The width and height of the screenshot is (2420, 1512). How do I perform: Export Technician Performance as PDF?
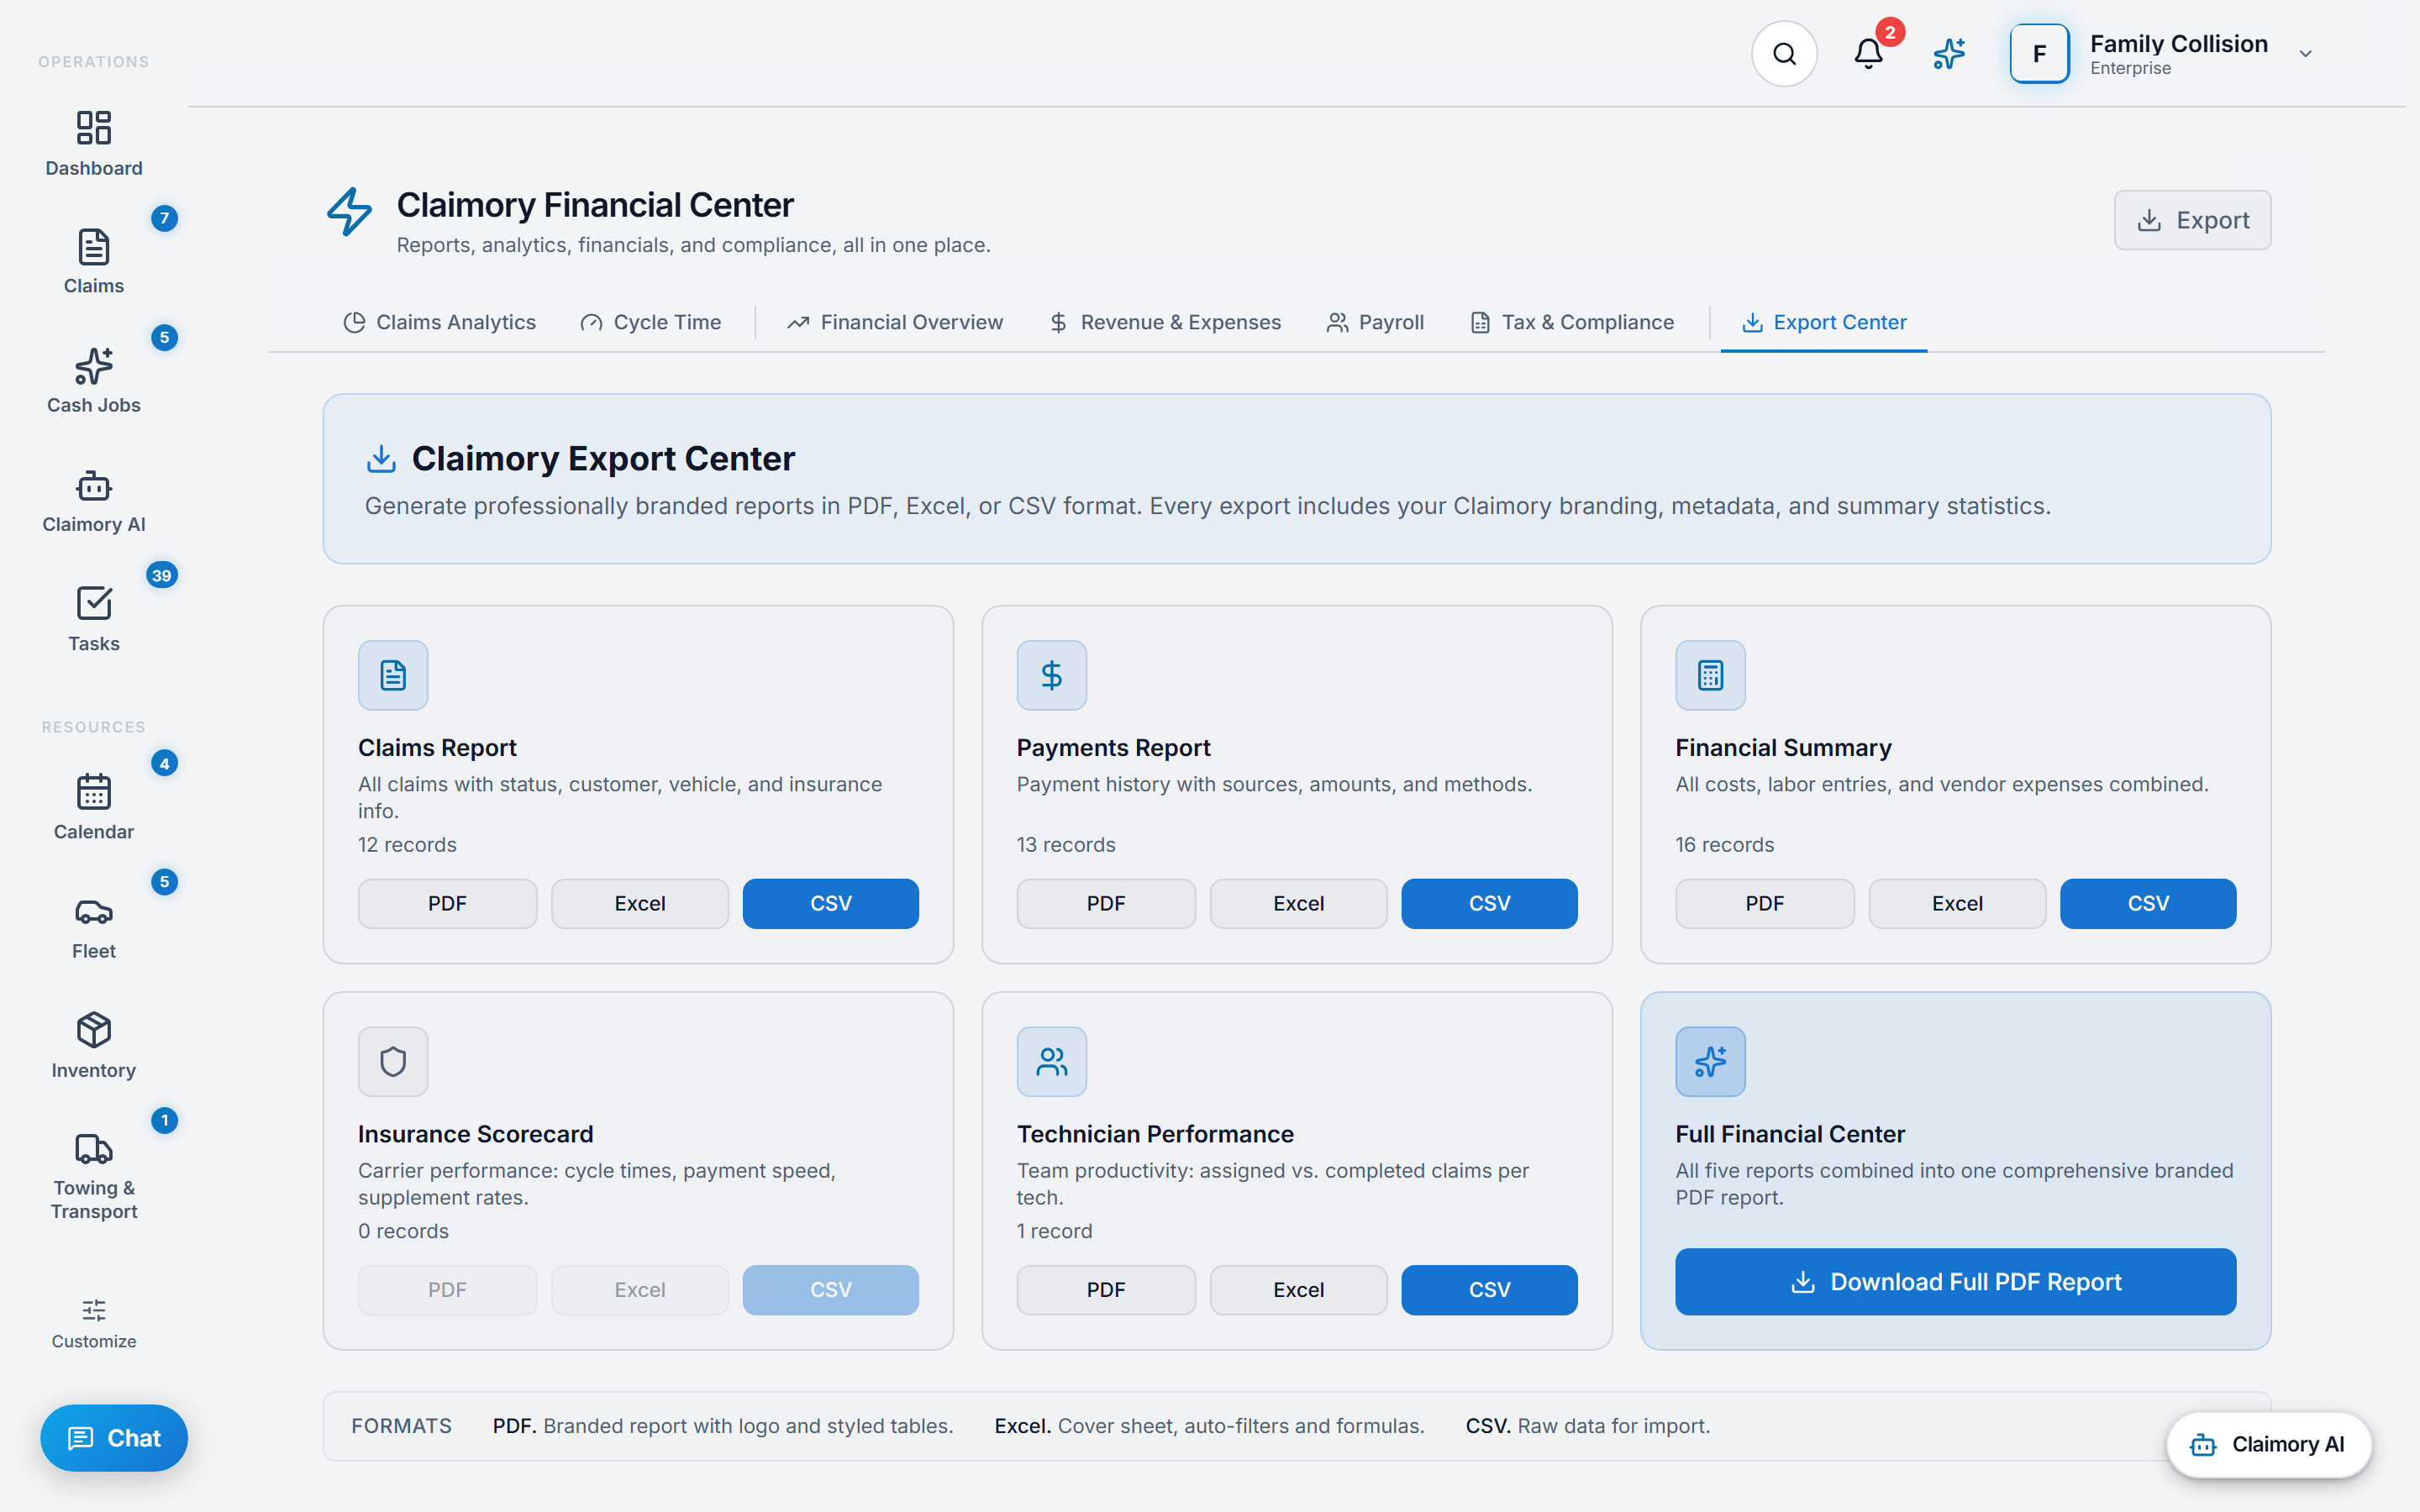1105,1289
